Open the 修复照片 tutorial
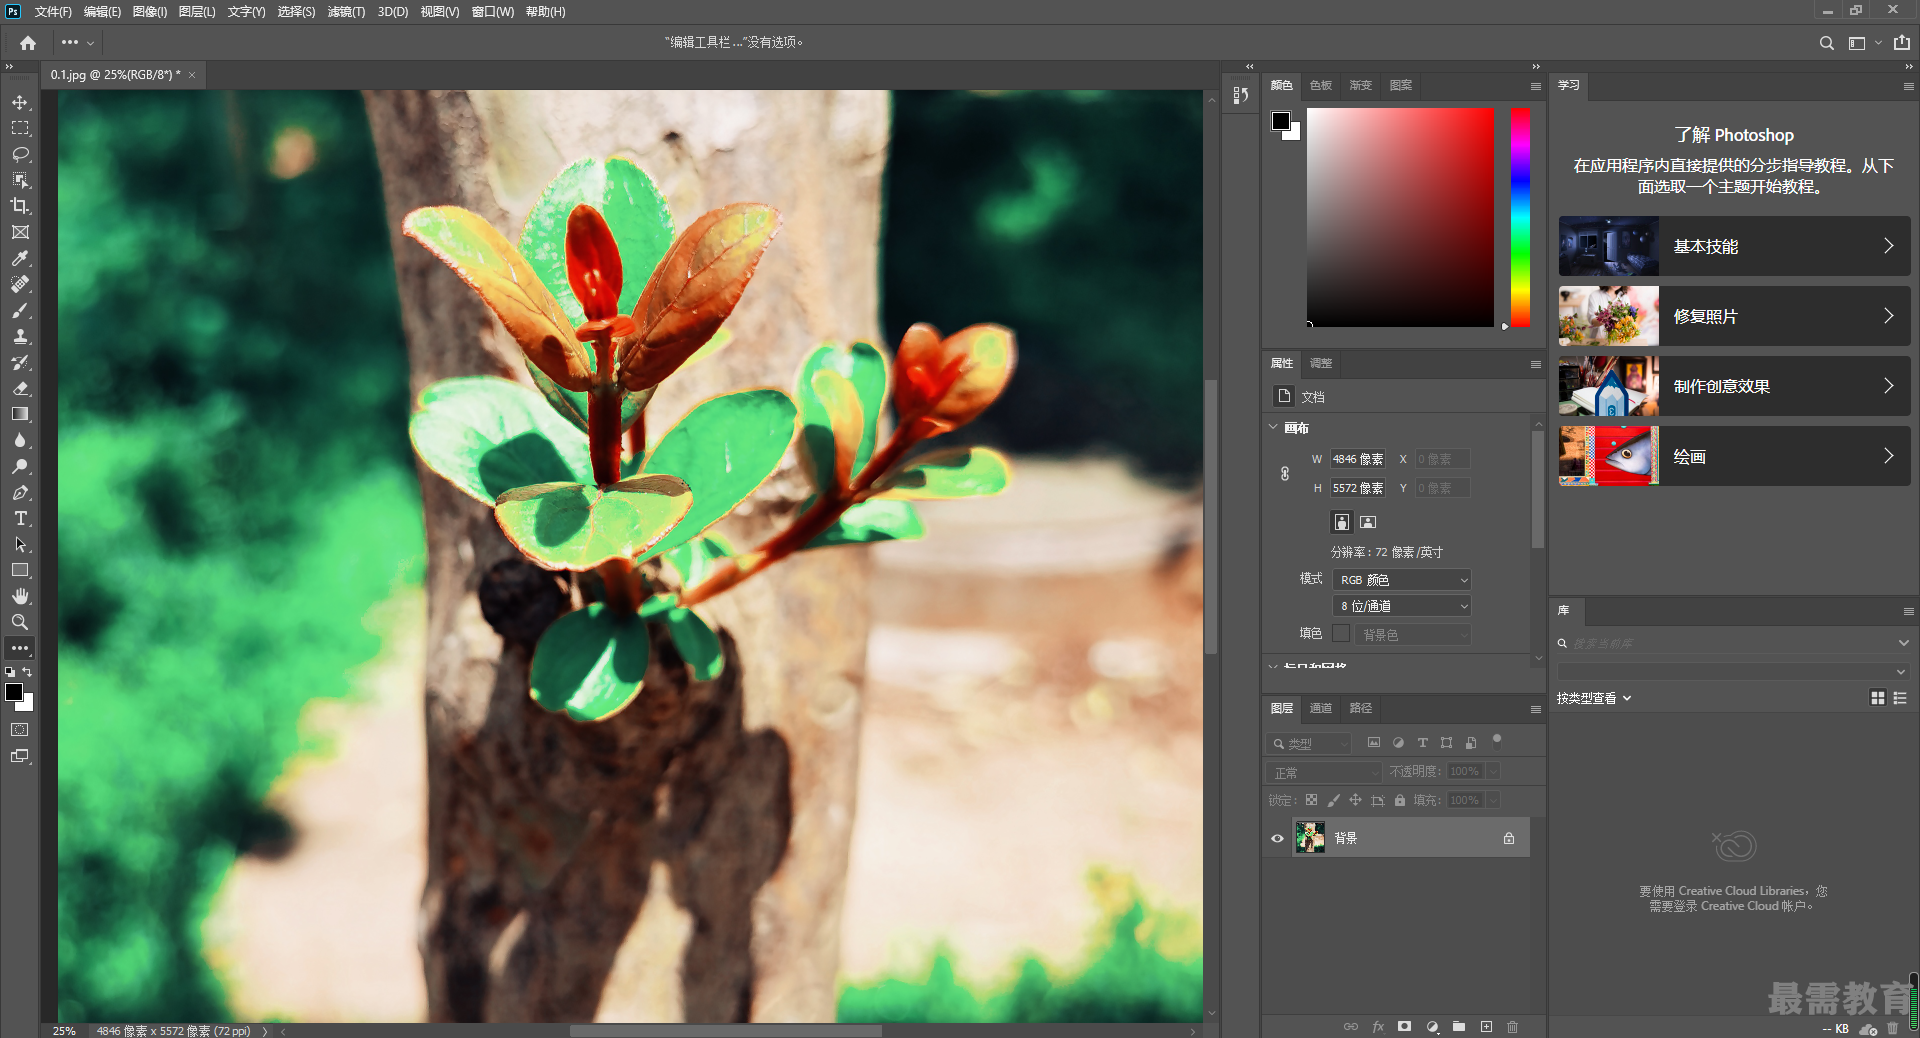Image resolution: width=1920 pixels, height=1038 pixels. coord(1734,316)
